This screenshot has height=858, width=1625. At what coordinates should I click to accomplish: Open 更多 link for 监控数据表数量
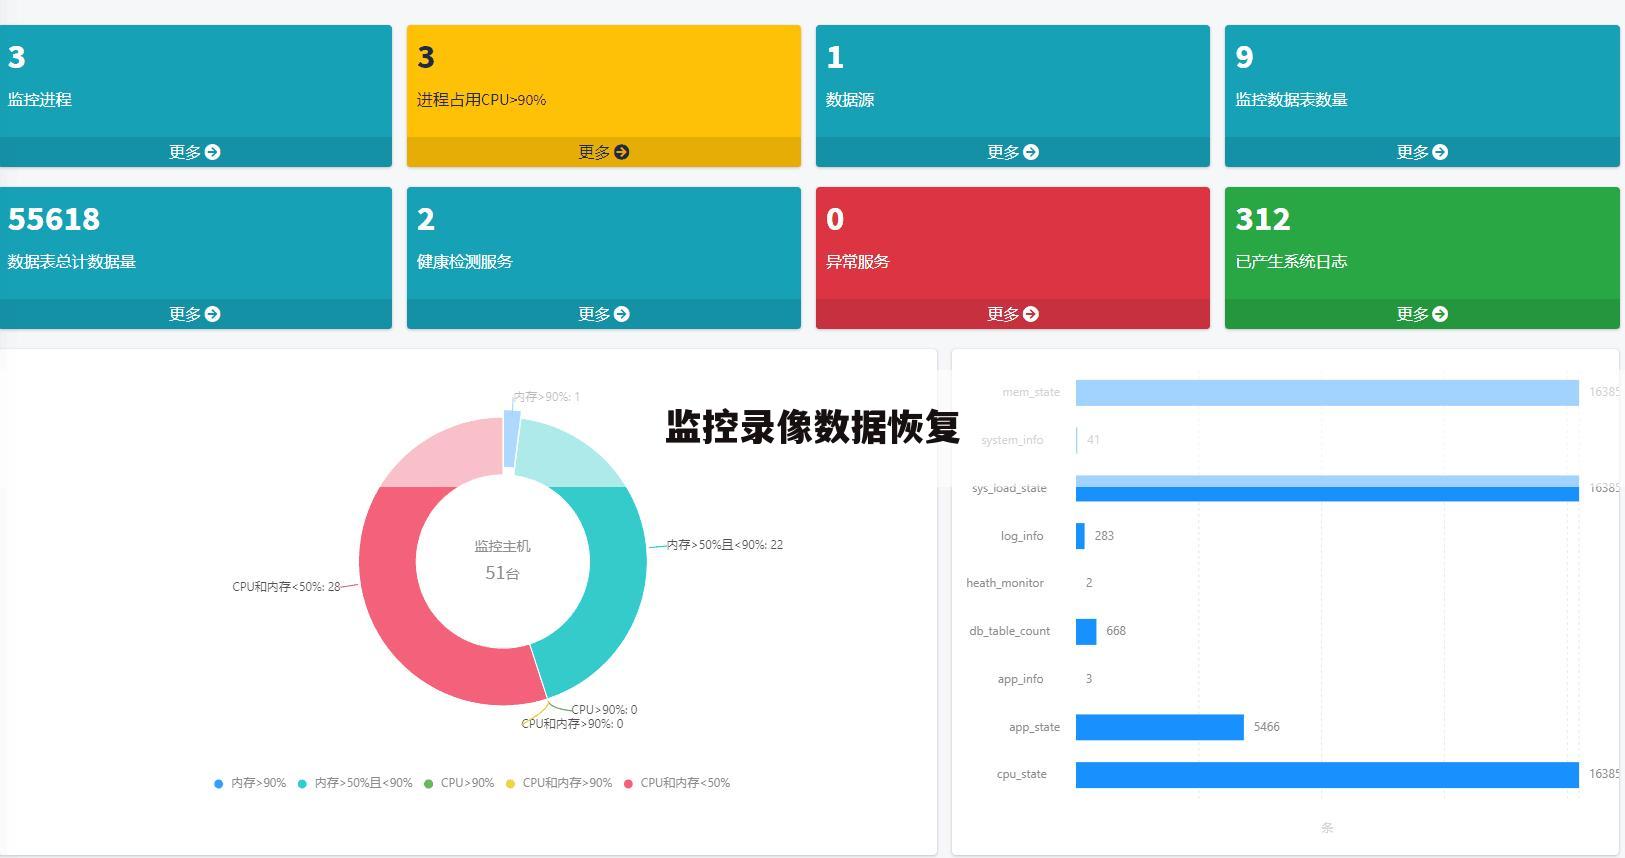(x=1422, y=152)
